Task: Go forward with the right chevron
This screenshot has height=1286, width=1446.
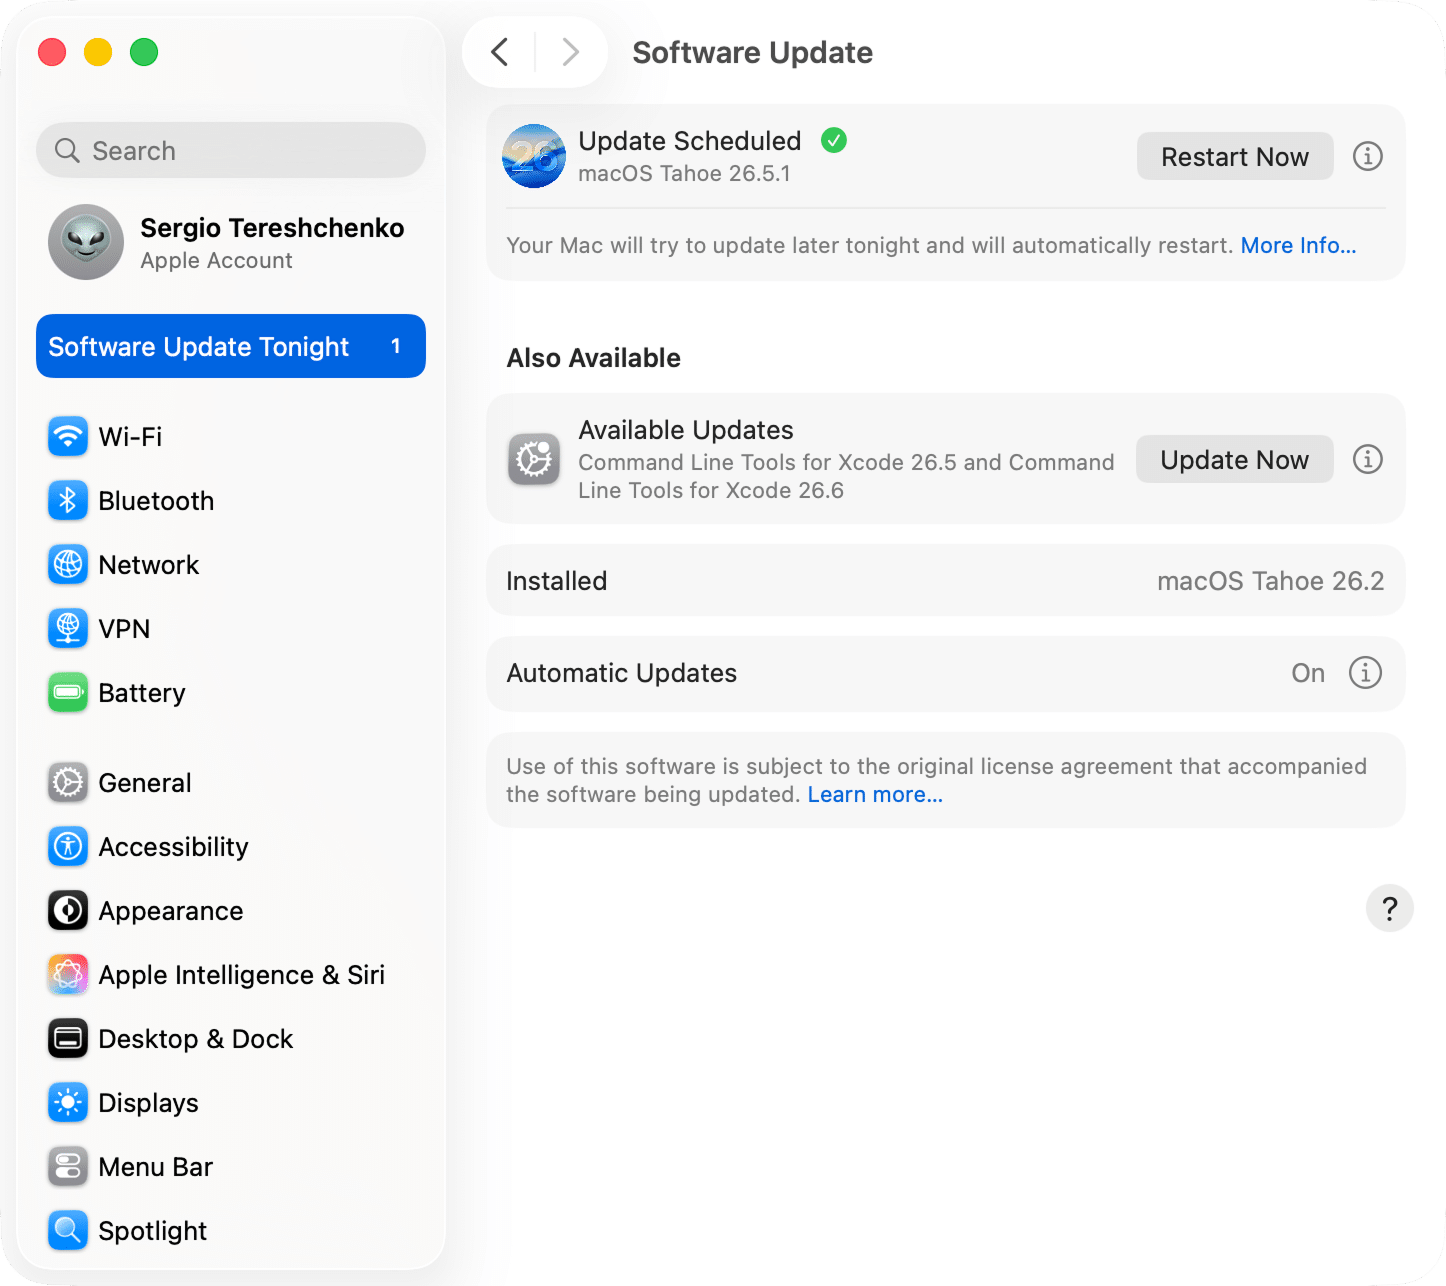Action: [570, 52]
